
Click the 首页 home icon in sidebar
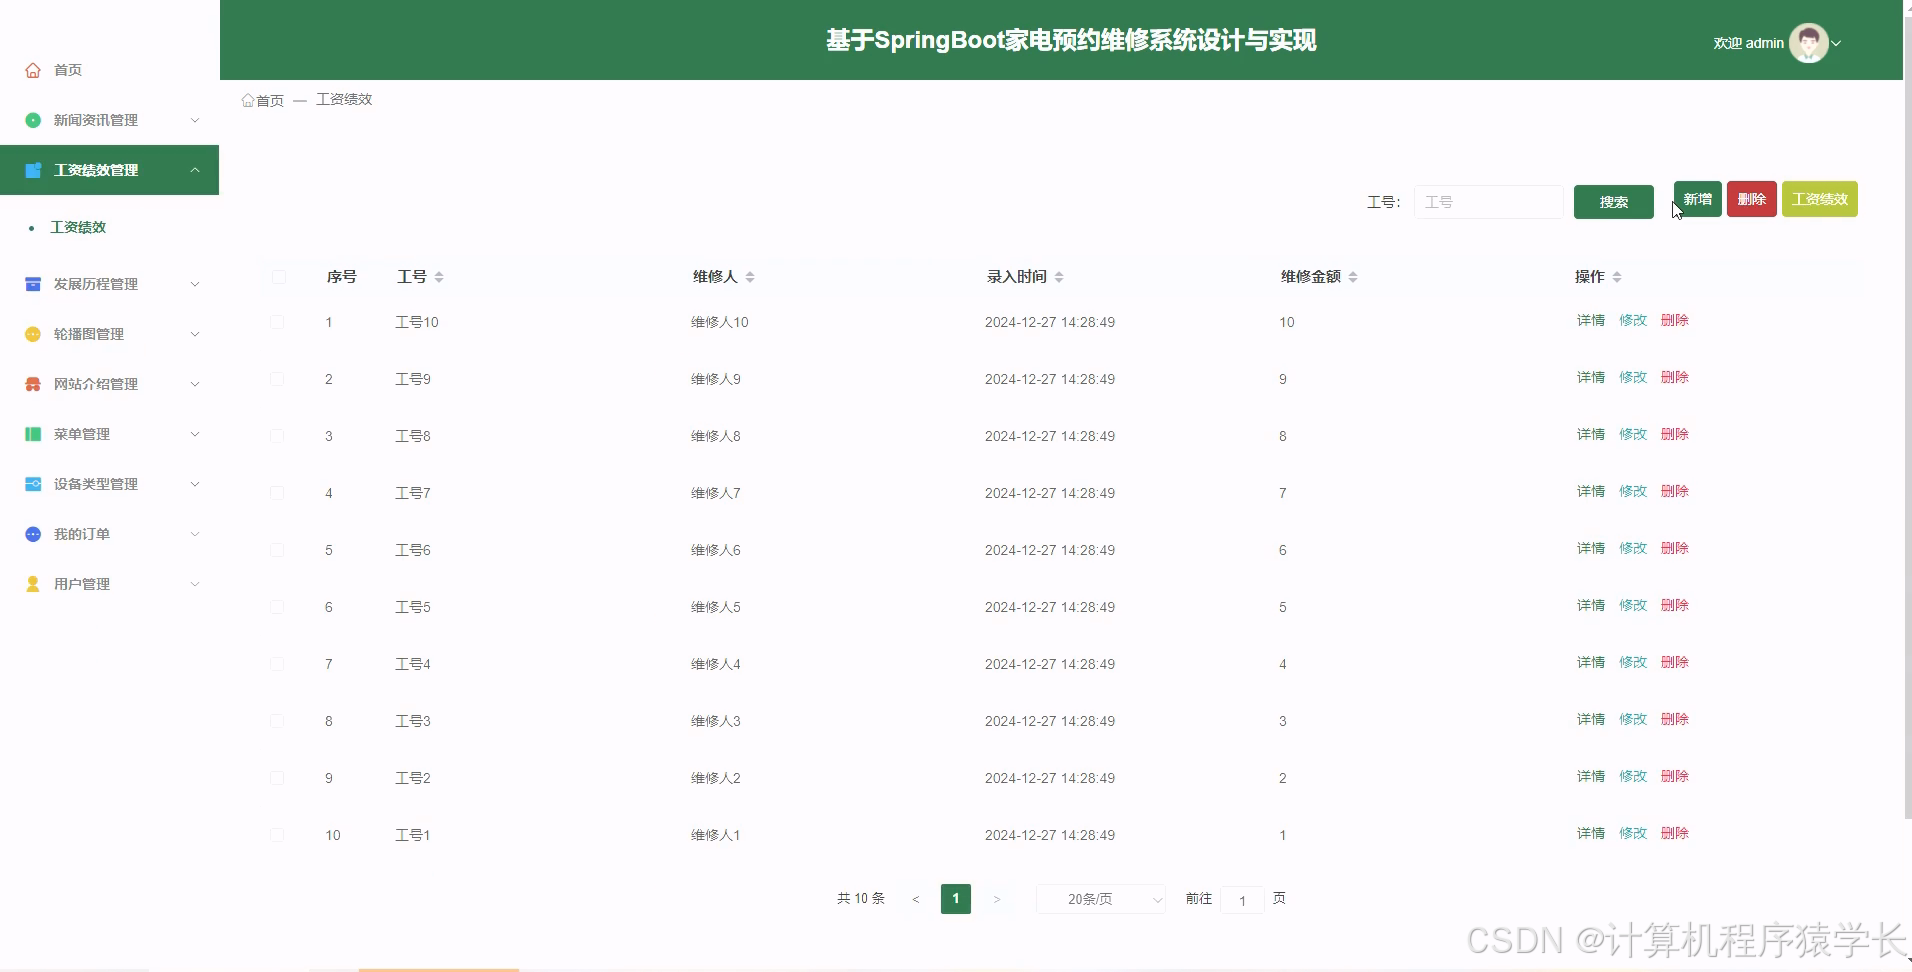(33, 69)
